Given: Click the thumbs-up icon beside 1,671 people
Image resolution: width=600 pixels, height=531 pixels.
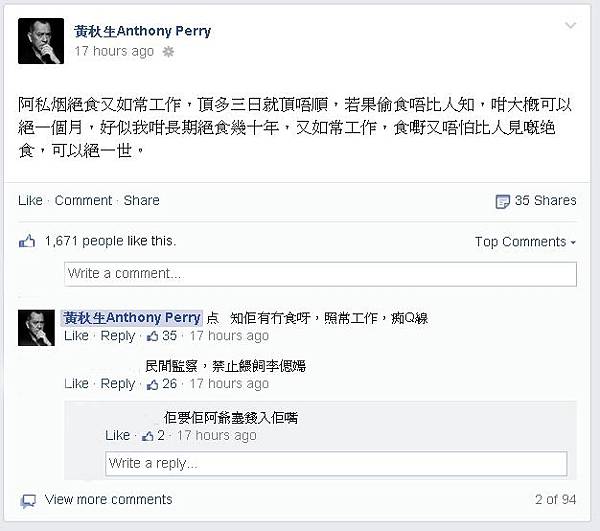Looking at the screenshot, I should click(x=27, y=241).
